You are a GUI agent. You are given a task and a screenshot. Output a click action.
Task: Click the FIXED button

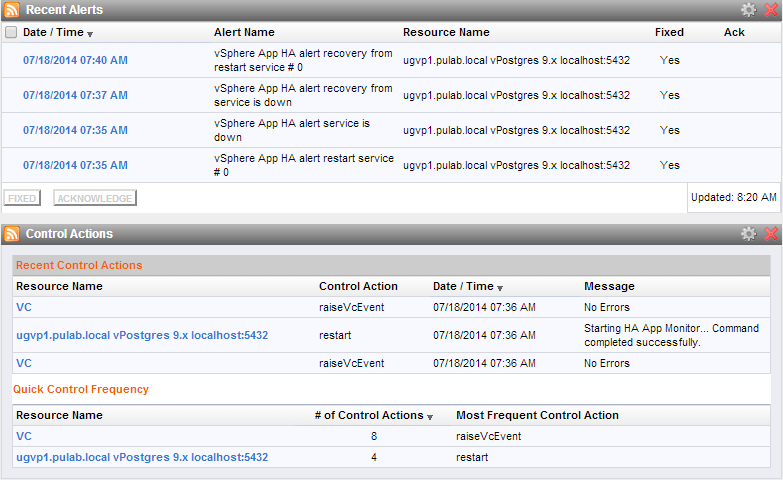click(x=22, y=198)
